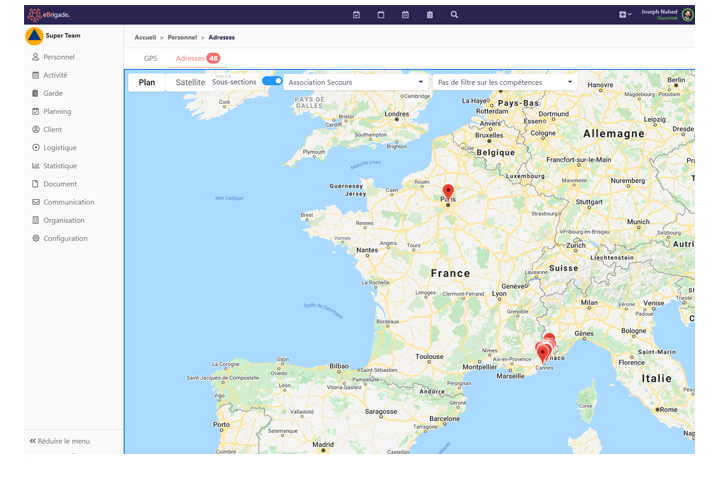Open the Statistique menu
This screenshot has height=500, width=720.
pos(60,166)
